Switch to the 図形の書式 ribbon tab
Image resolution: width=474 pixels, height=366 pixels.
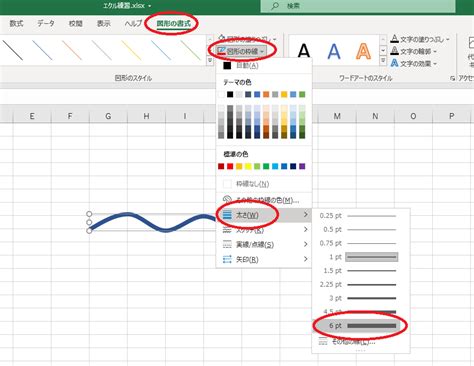point(173,24)
